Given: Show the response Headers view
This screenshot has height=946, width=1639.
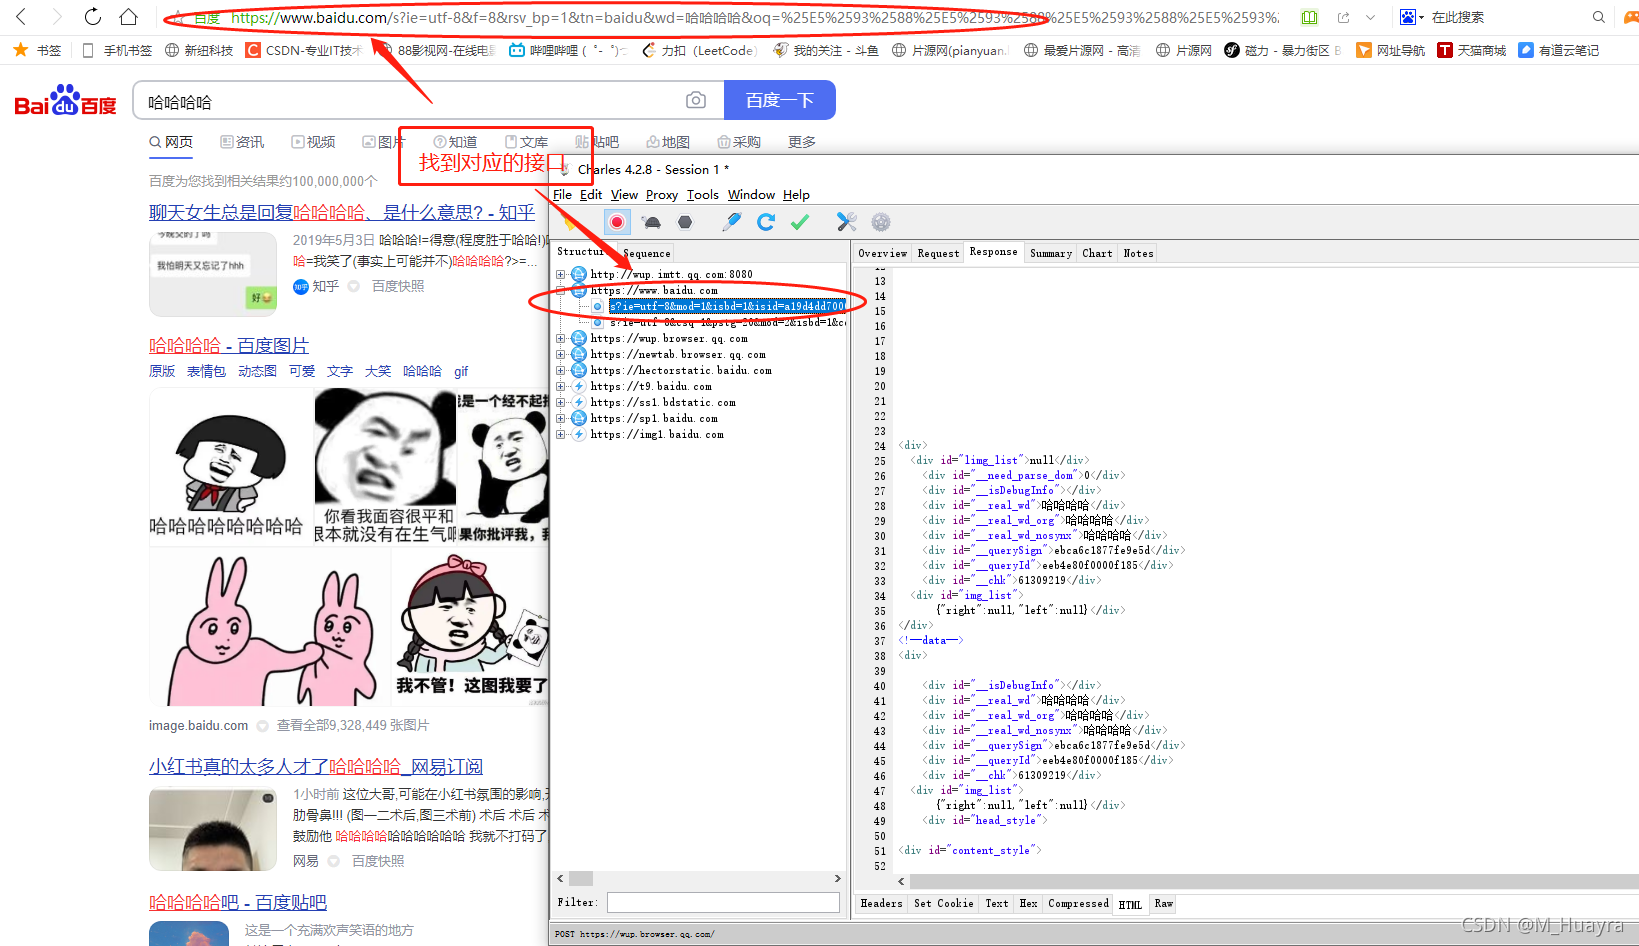Looking at the screenshot, I should tap(881, 903).
